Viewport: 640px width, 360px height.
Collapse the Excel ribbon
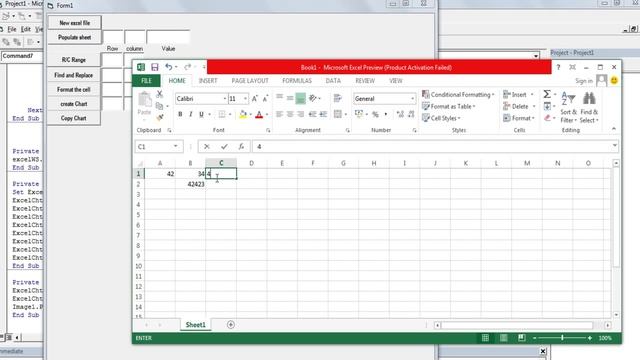614,129
